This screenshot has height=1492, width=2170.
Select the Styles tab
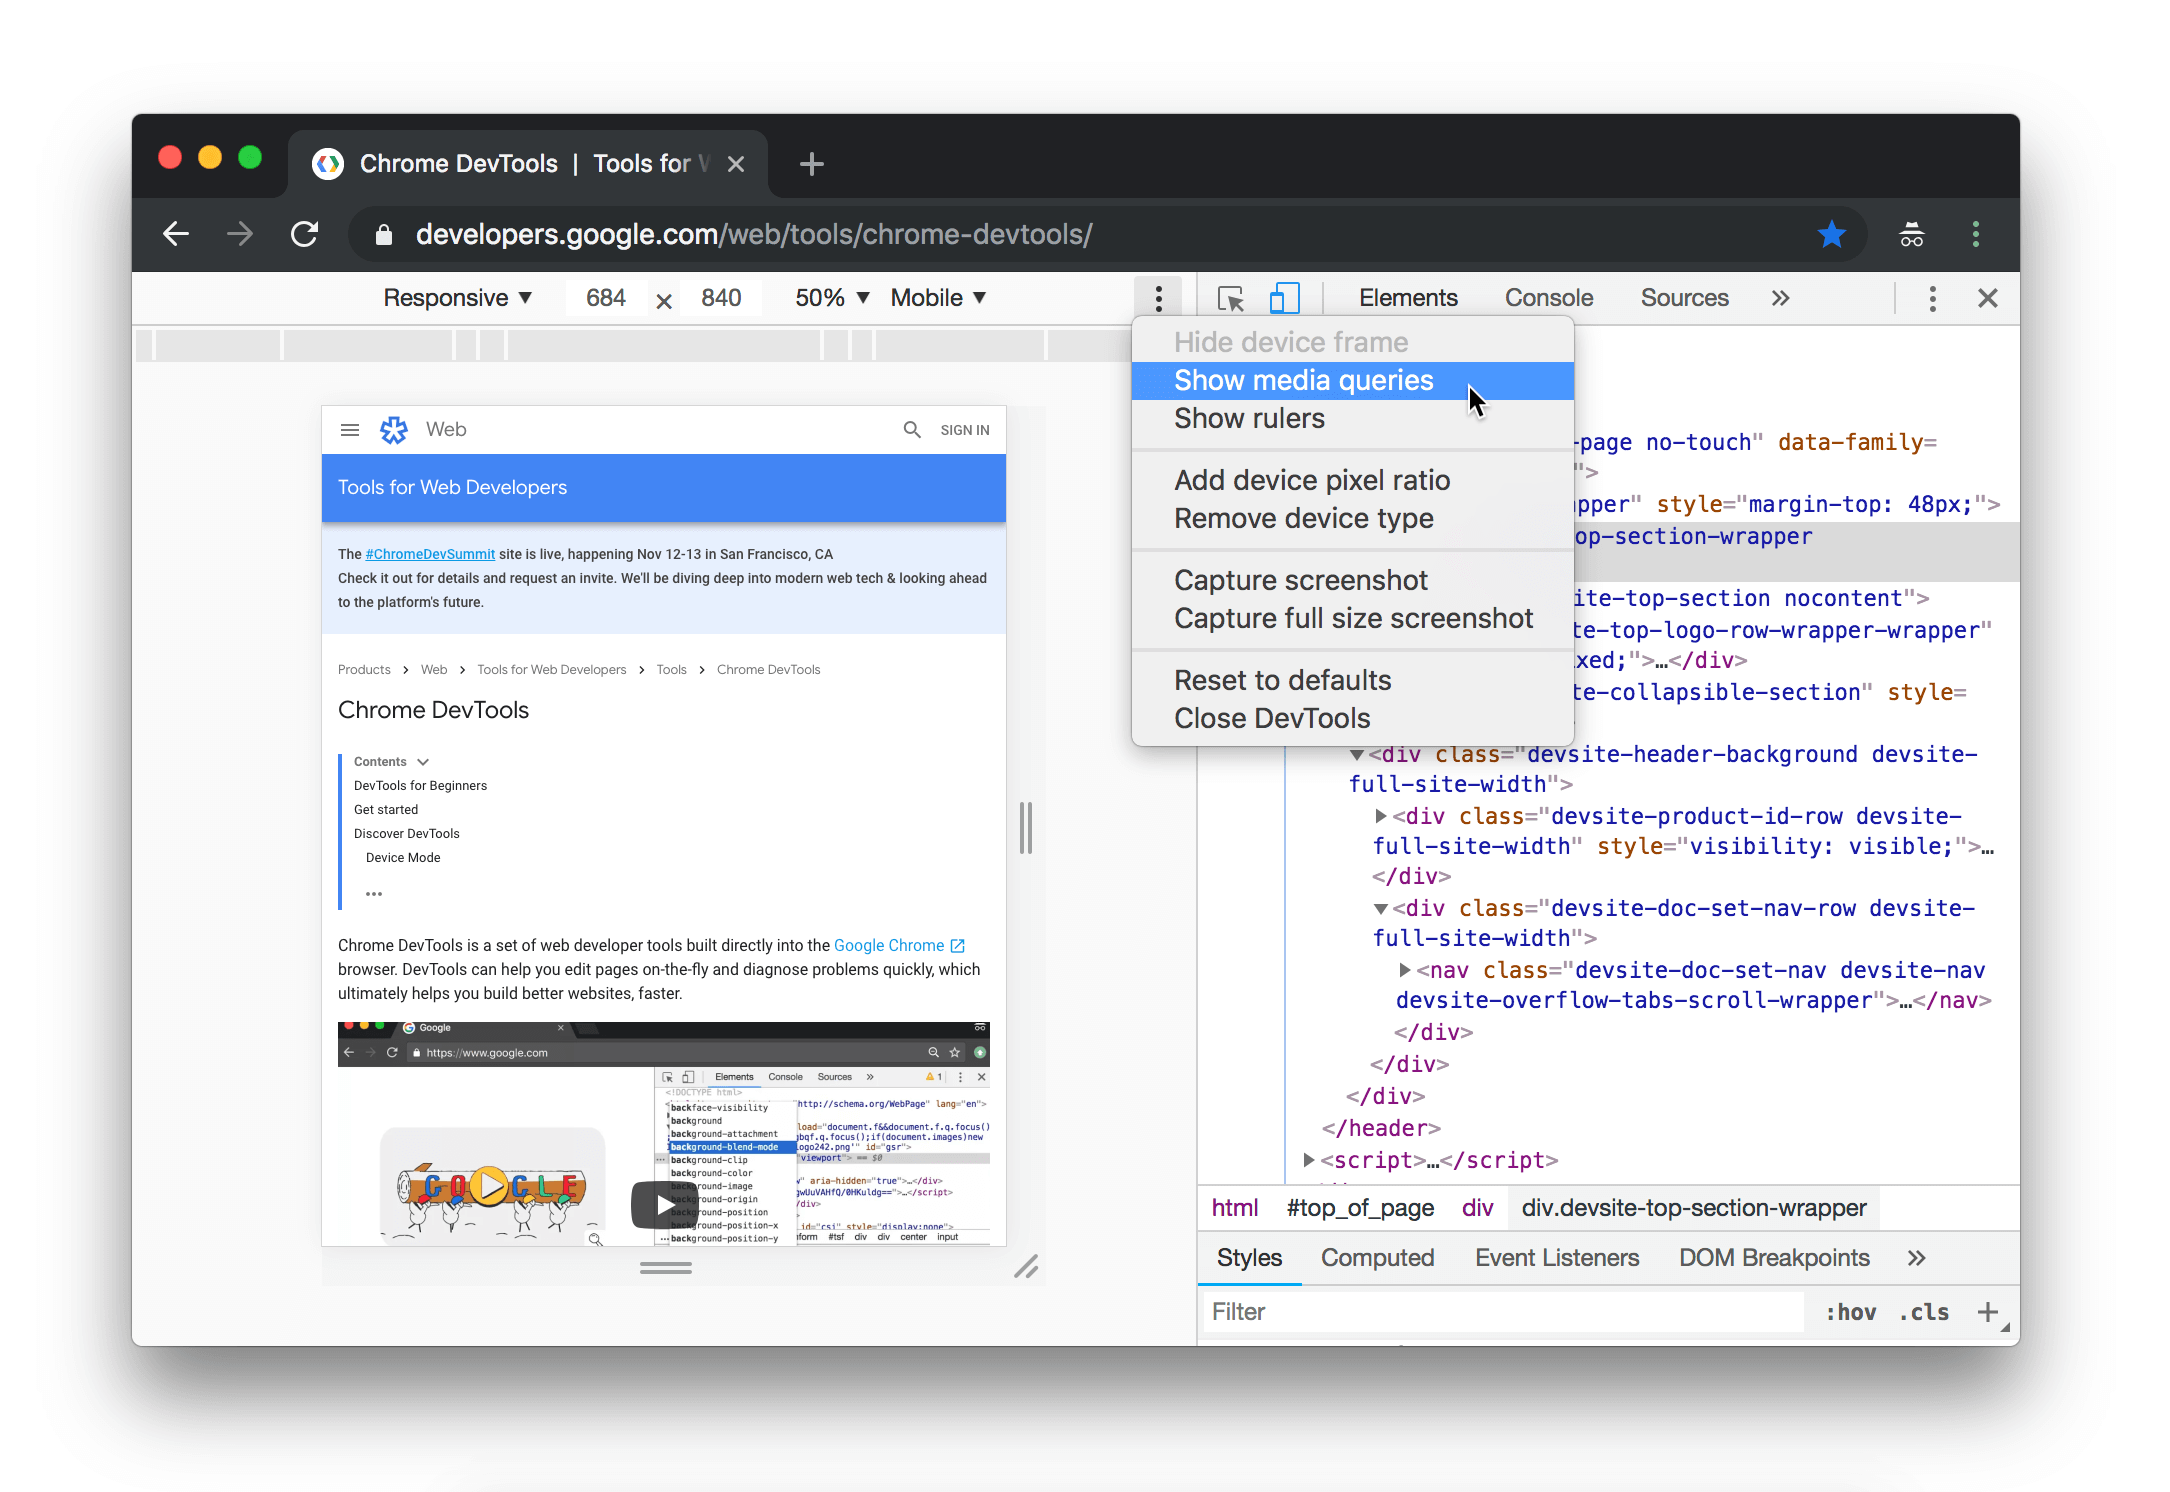(1249, 1258)
